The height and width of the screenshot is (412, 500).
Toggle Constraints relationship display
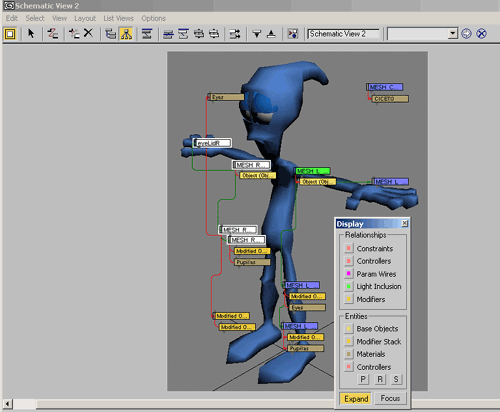coord(349,248)
